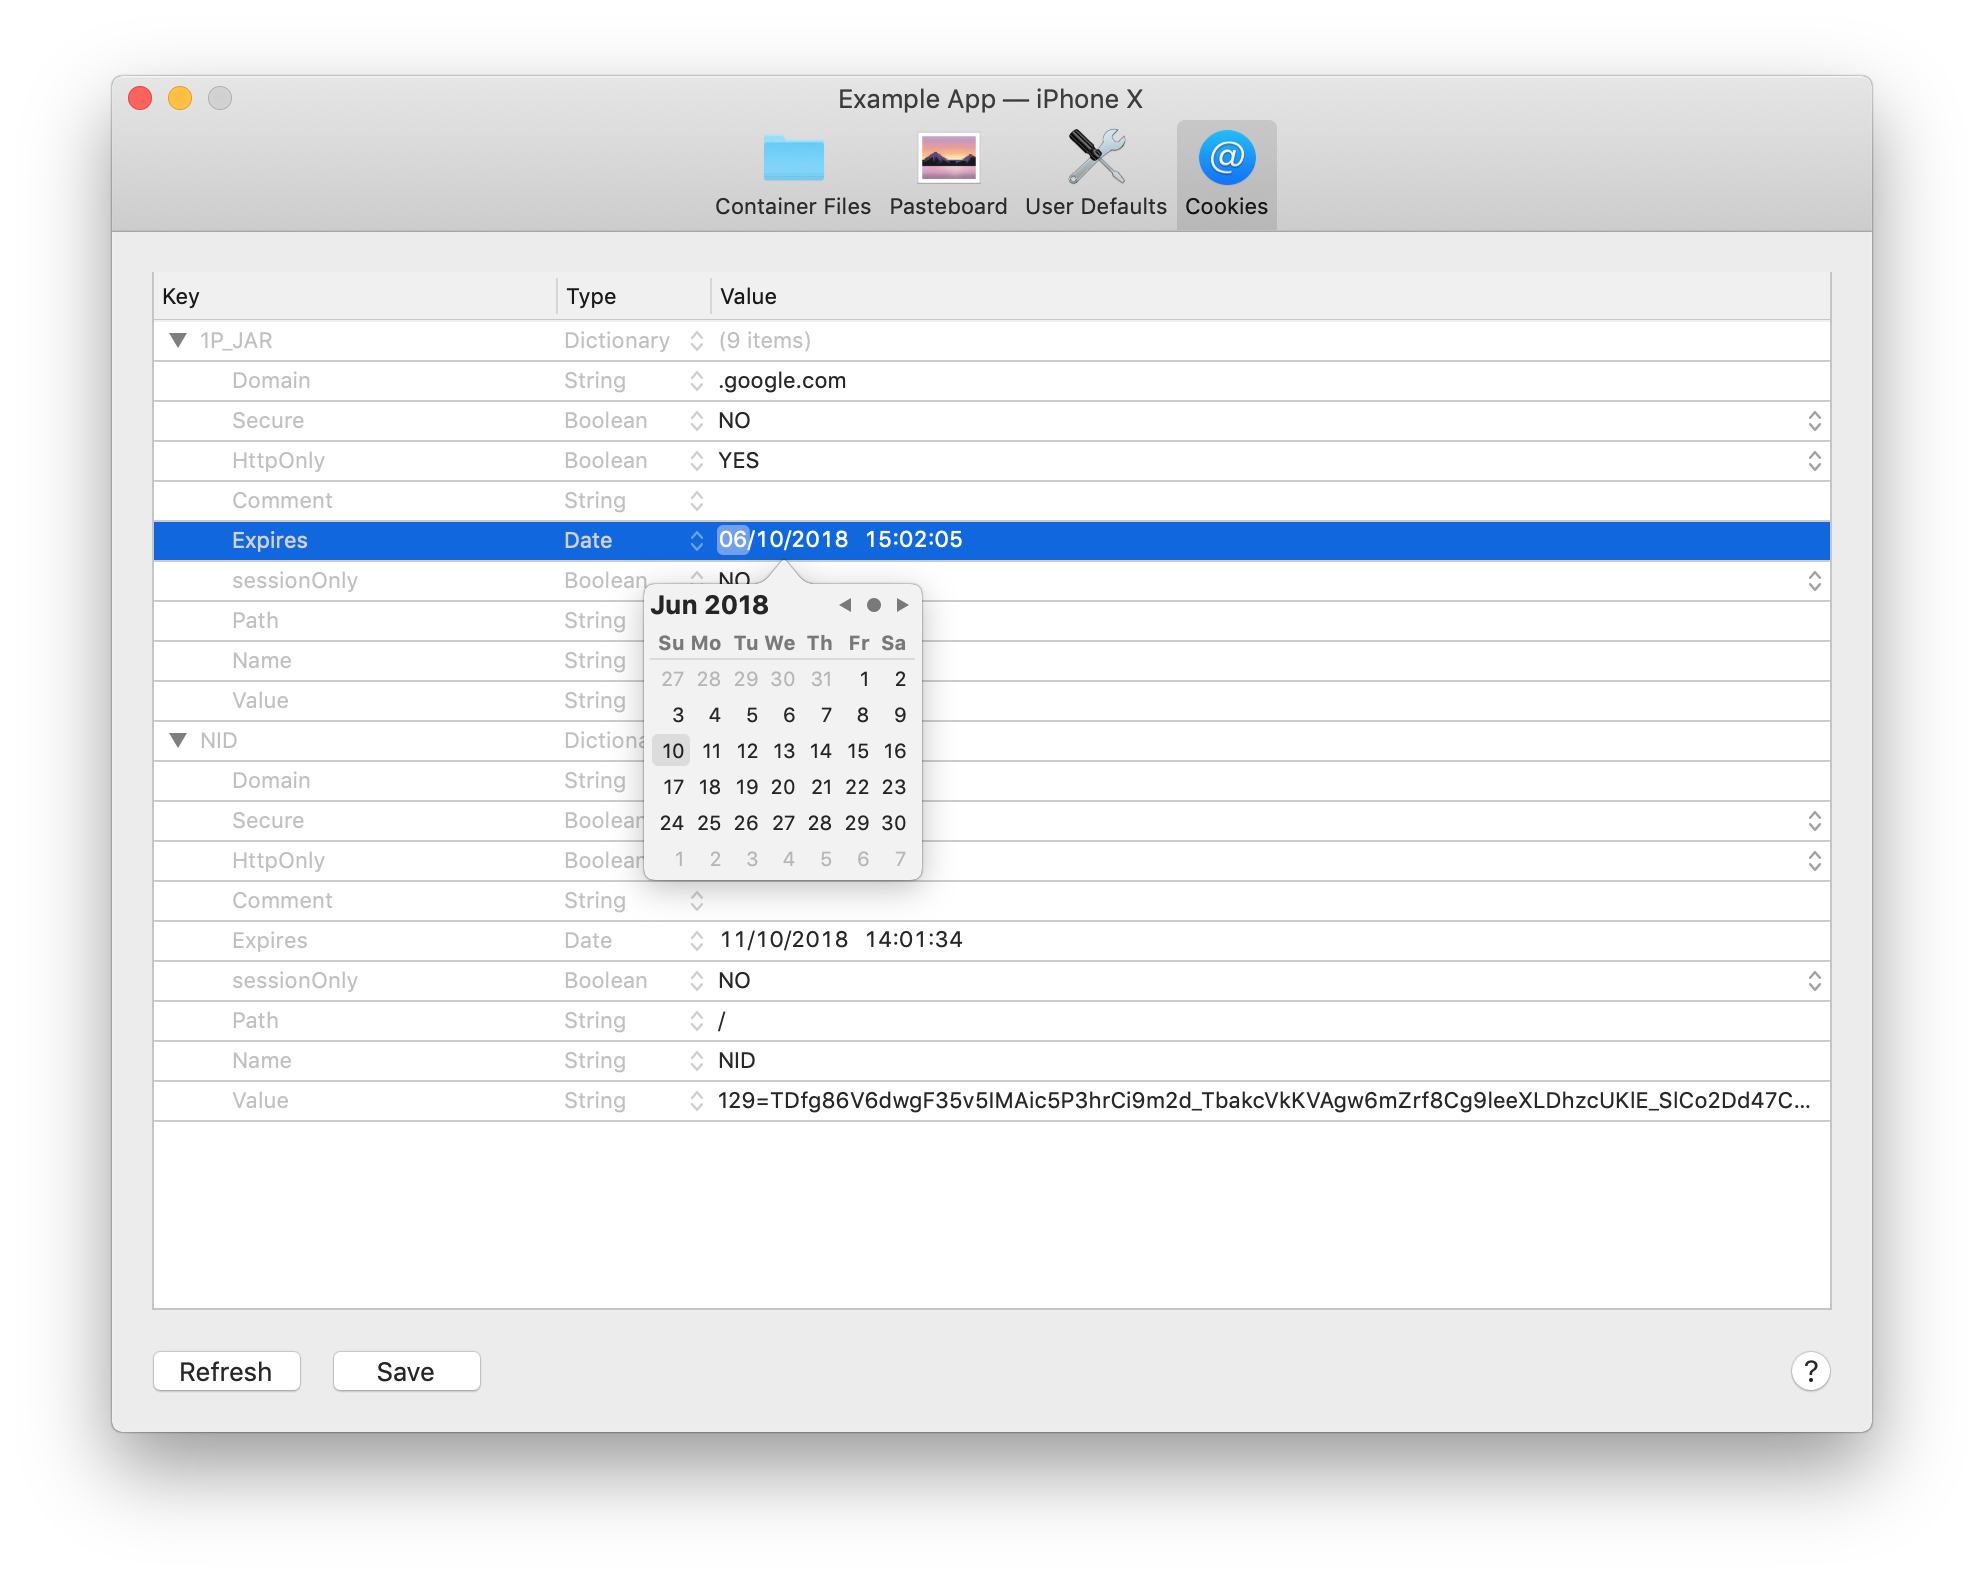Toggle NID sessionOnly NO value stepper
Screen dimensions: 1984x1580
point(1814,981)
